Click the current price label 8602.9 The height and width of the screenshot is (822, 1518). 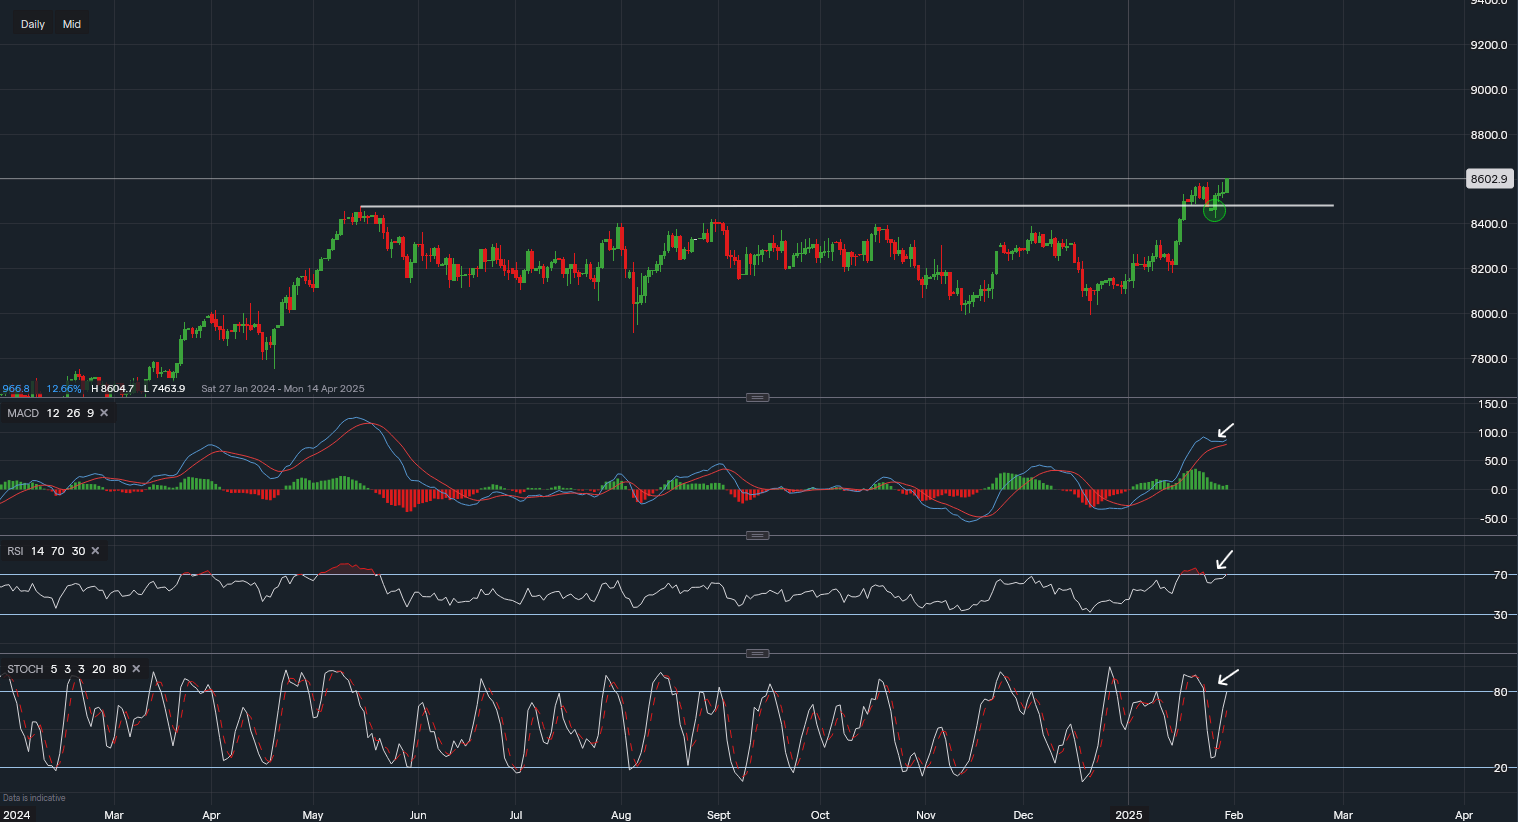tap(1489, 178)
